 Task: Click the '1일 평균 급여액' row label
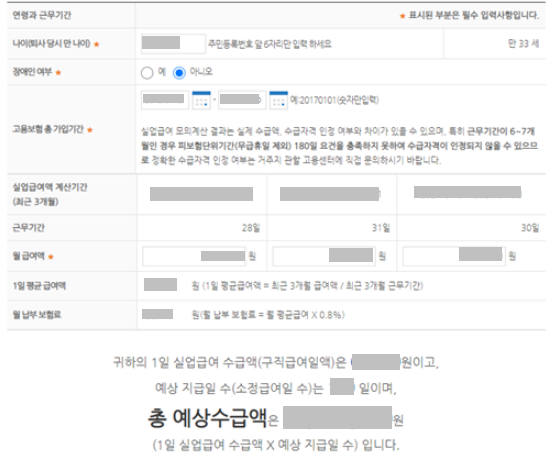coord(39,286)
